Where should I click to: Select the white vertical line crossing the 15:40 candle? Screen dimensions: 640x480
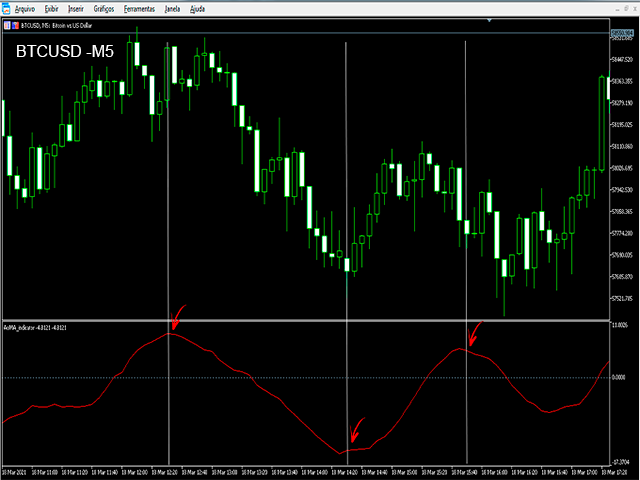click(x=466, y=253)
